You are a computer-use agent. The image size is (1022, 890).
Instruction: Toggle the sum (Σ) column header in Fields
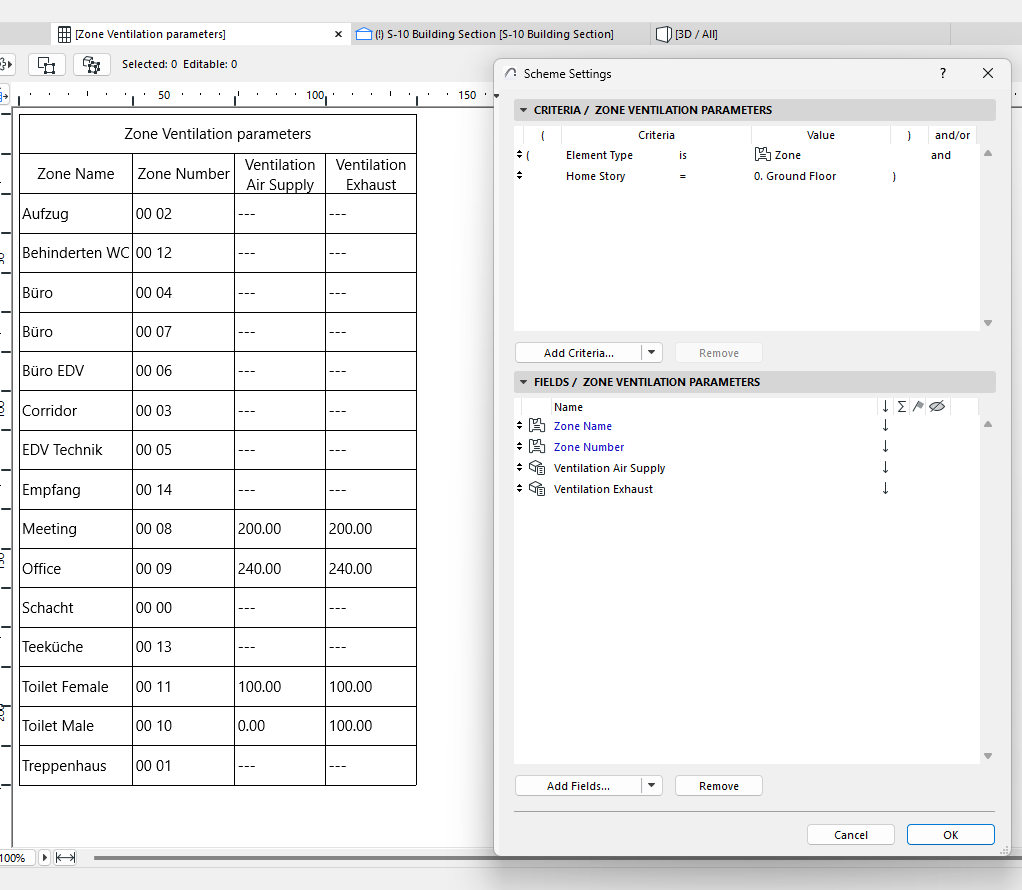[x=902, y=406]
